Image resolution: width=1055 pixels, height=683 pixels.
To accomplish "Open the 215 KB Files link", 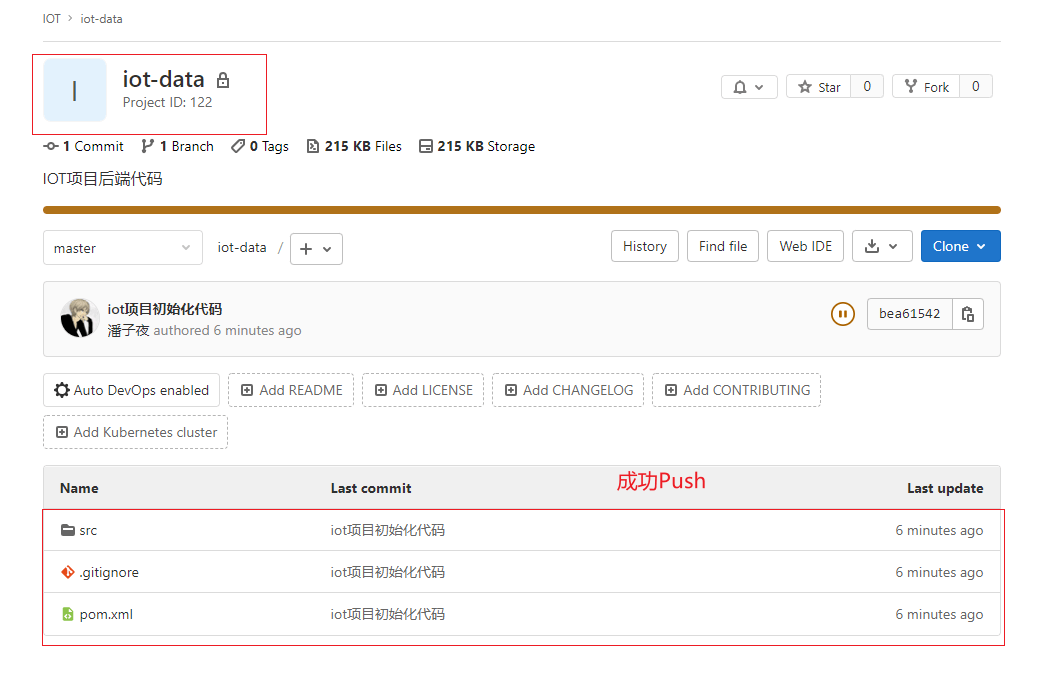I will (354, 146).
